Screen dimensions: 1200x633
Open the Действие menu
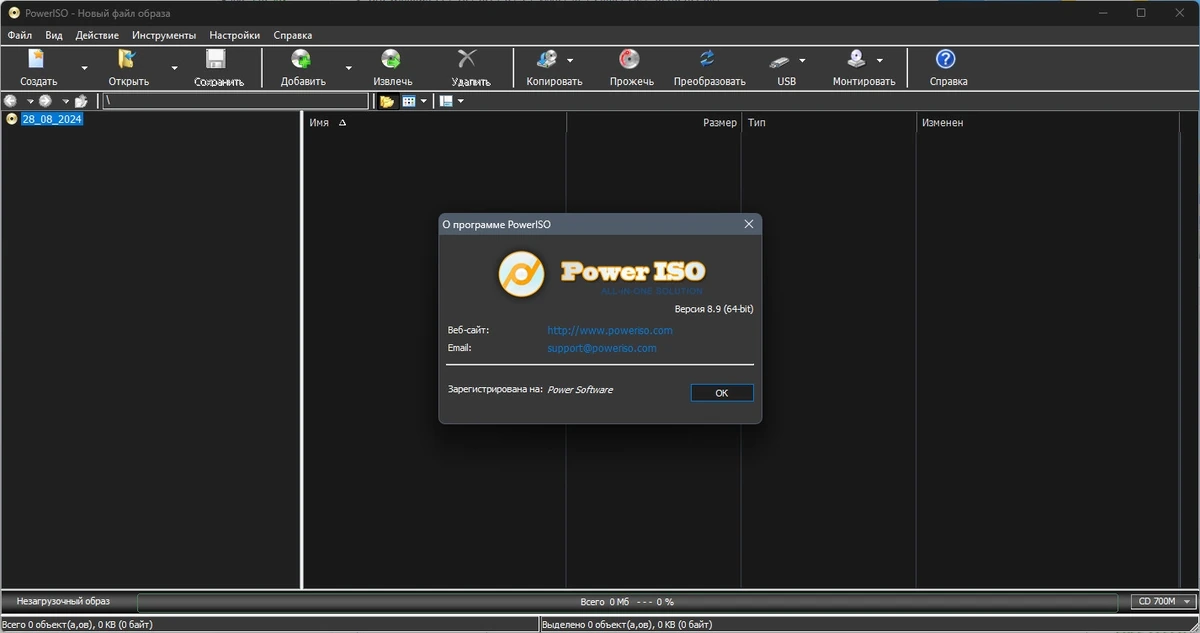(x=97, y=35)
